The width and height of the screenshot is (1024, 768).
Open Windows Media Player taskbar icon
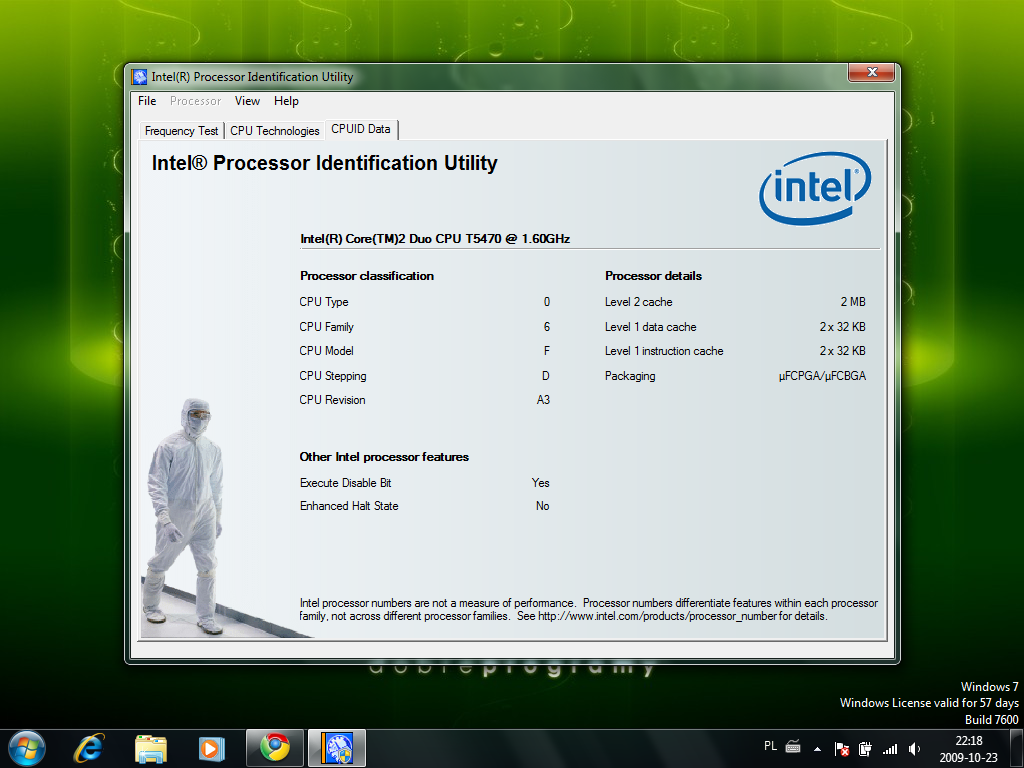(211, 747)
